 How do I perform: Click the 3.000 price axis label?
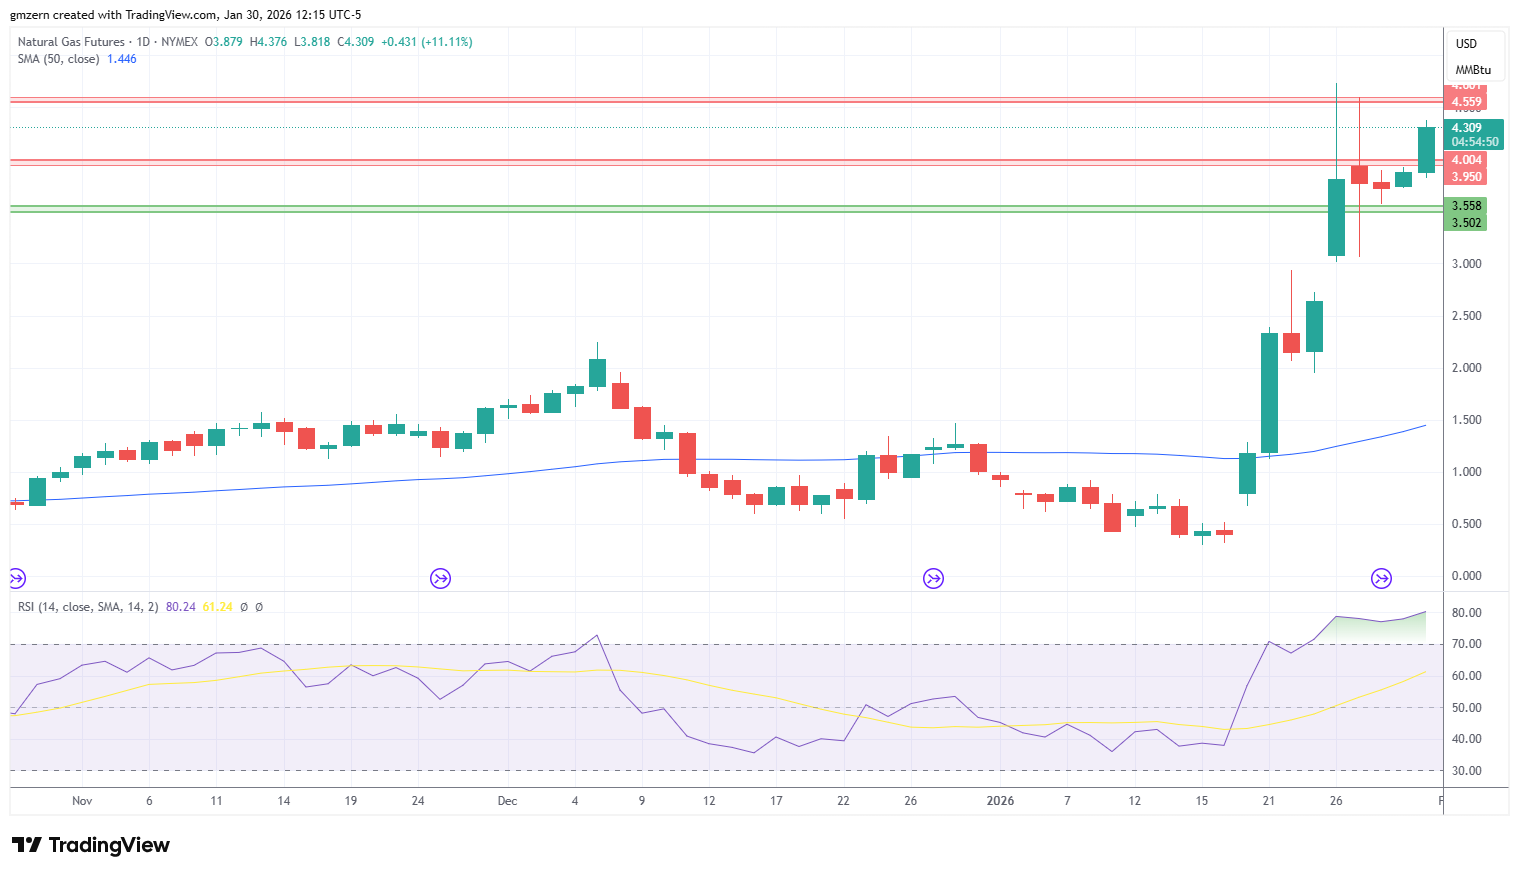click(x=1467, y=264)
